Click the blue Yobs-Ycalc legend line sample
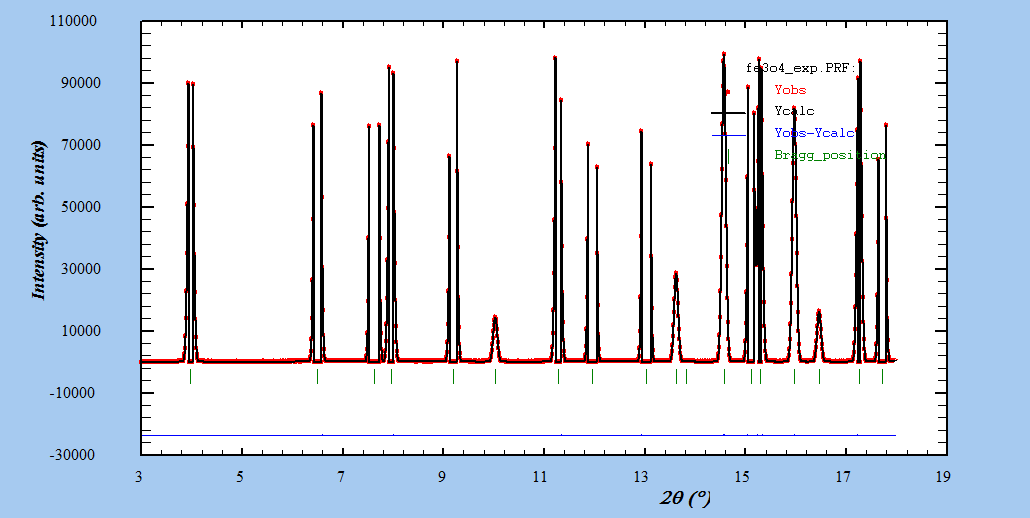This screenshot has width=1030, height=518. [x=728, y=135]
